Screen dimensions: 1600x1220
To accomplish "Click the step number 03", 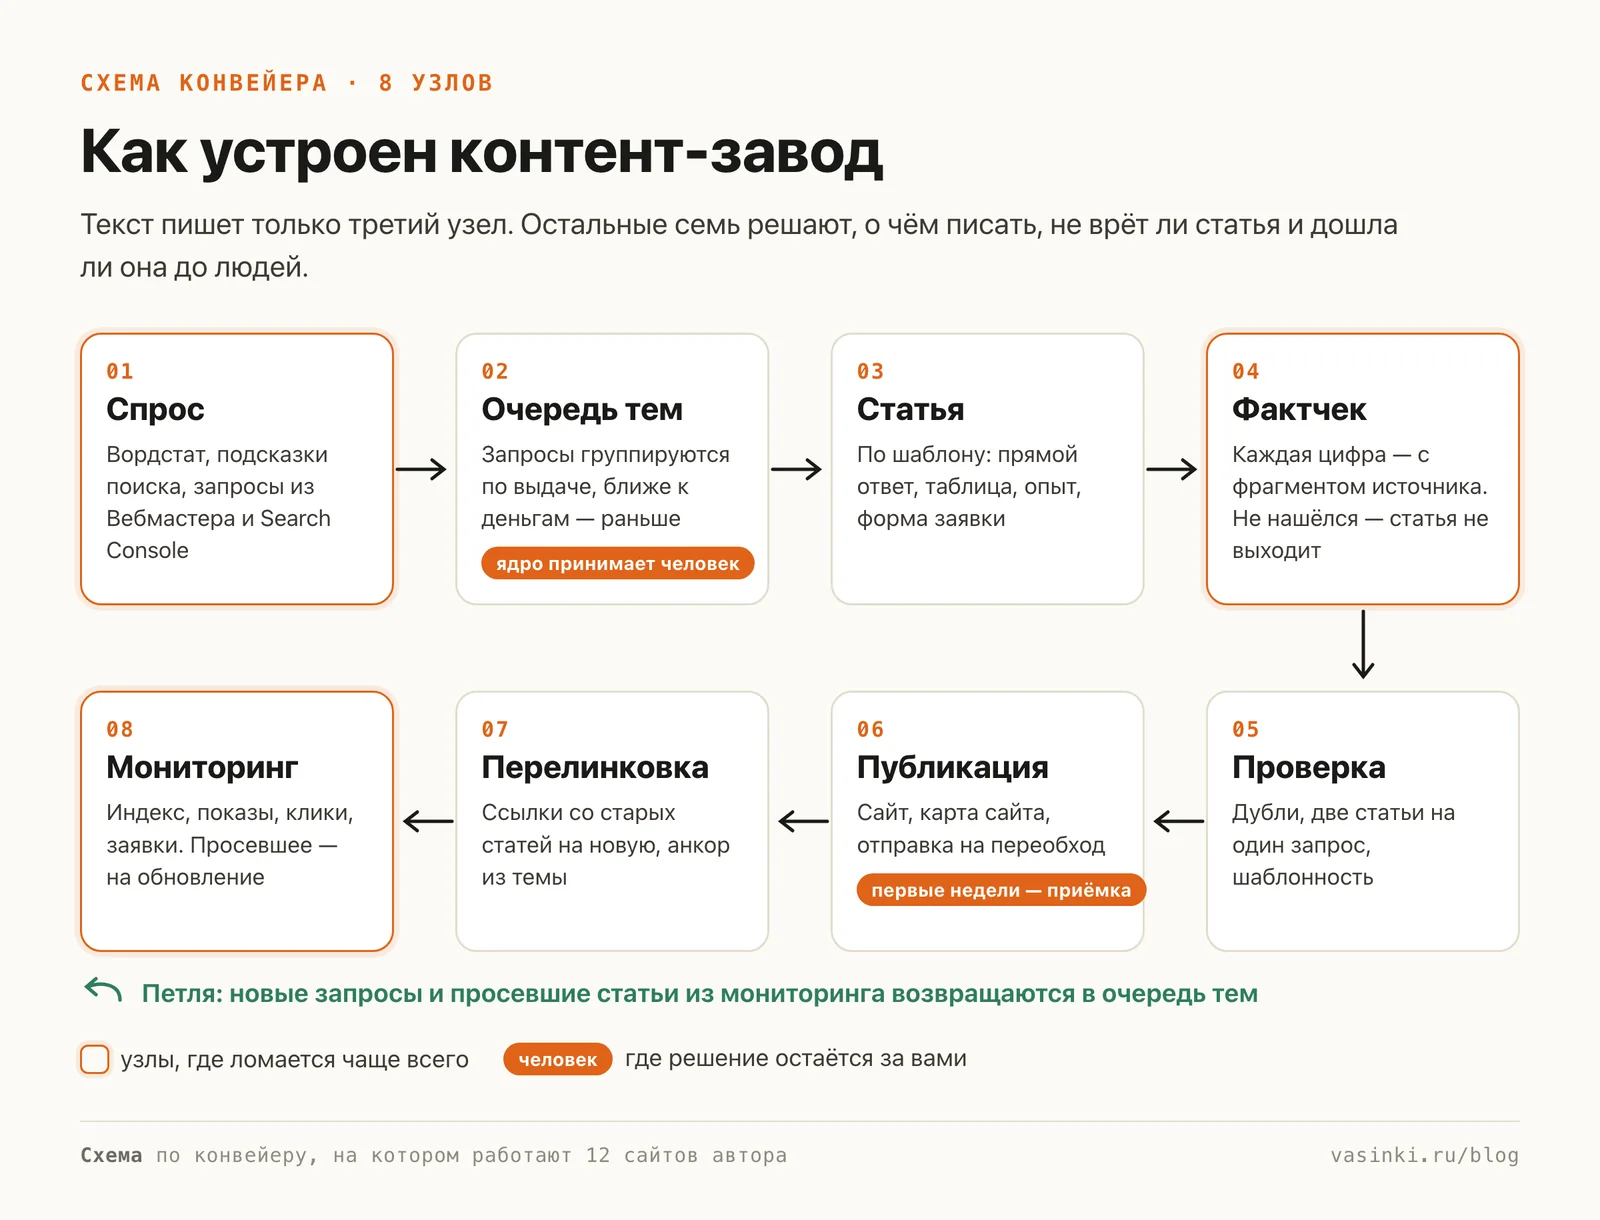I will coord(870,371).
